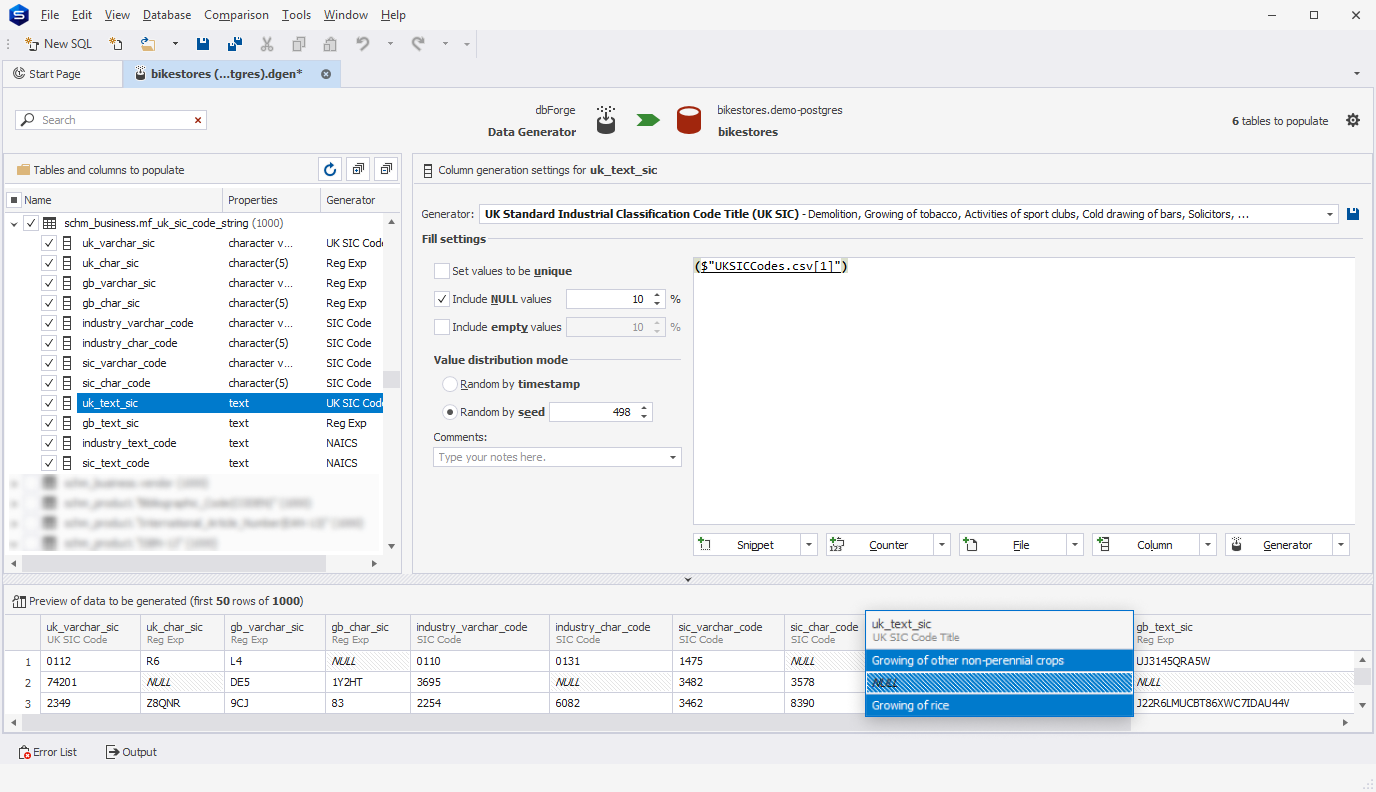Open the Tools menu
The width and height of the screenshot is (1376, 792).
pos(296,15)
